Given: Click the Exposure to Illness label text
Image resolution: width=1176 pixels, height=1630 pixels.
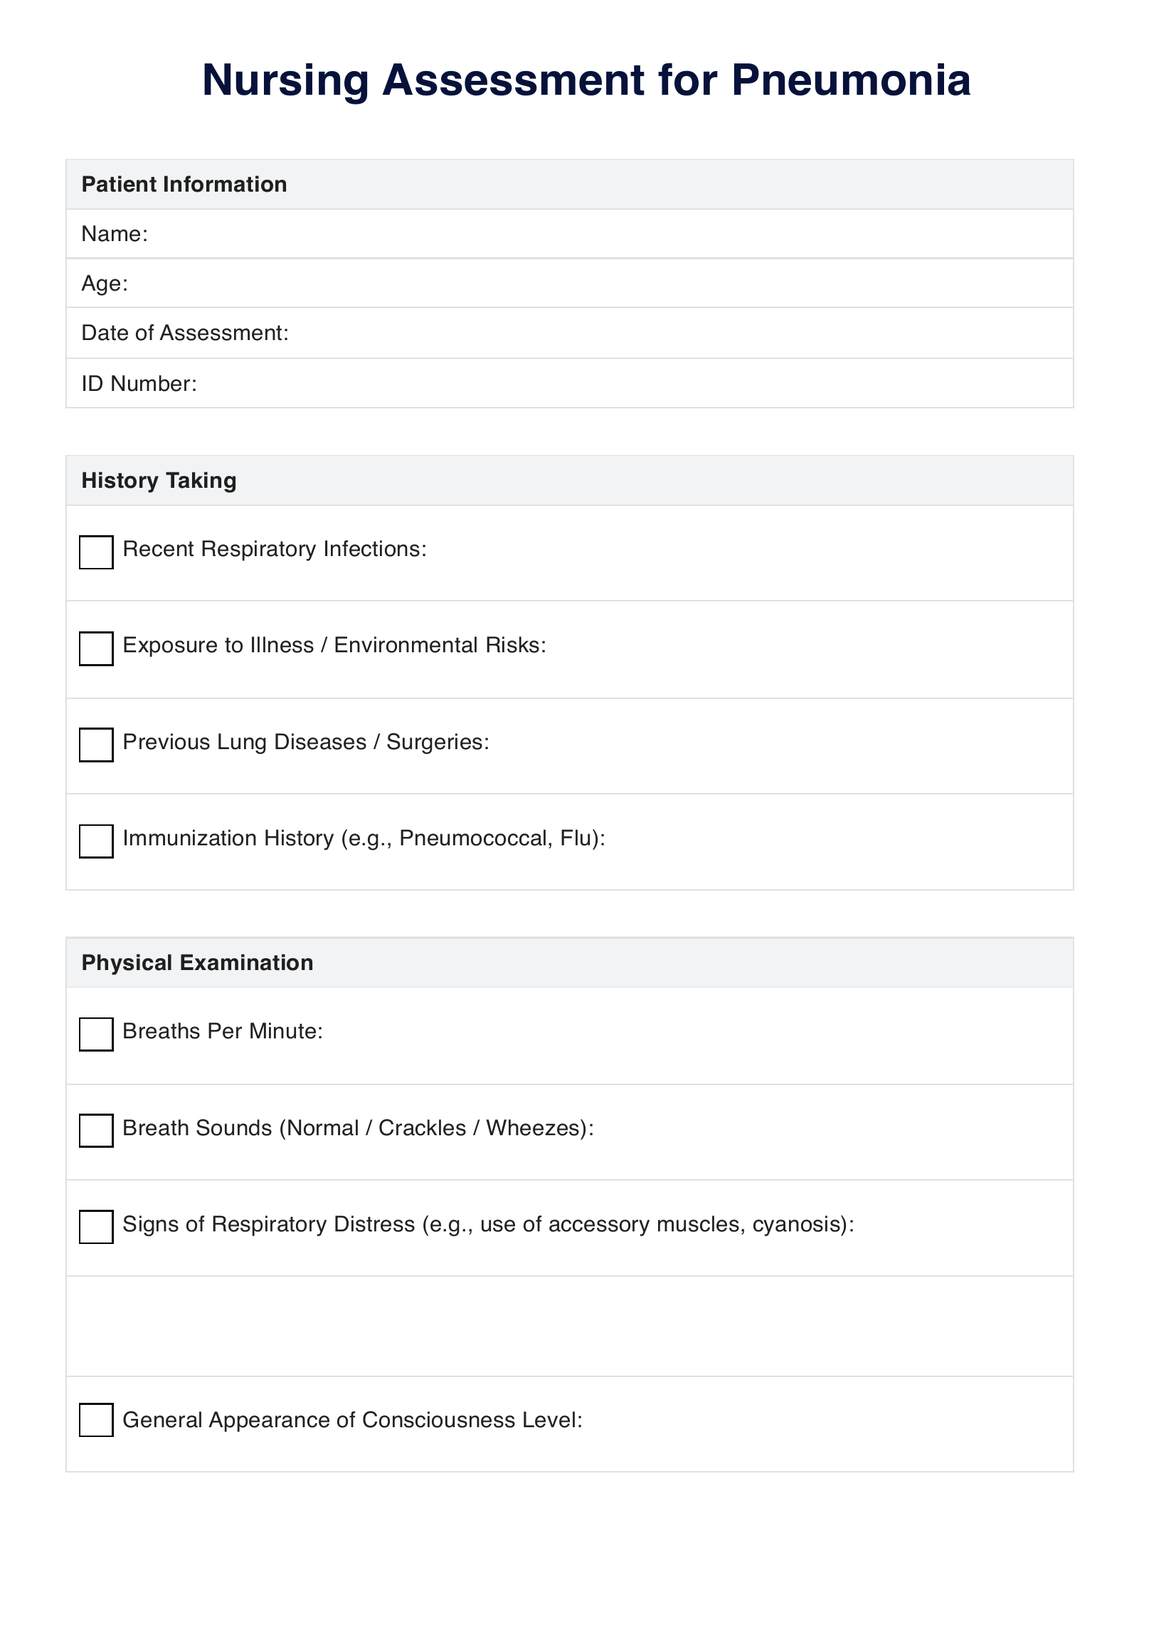Looking at the screenshot, I should click(x=334, y=645).
